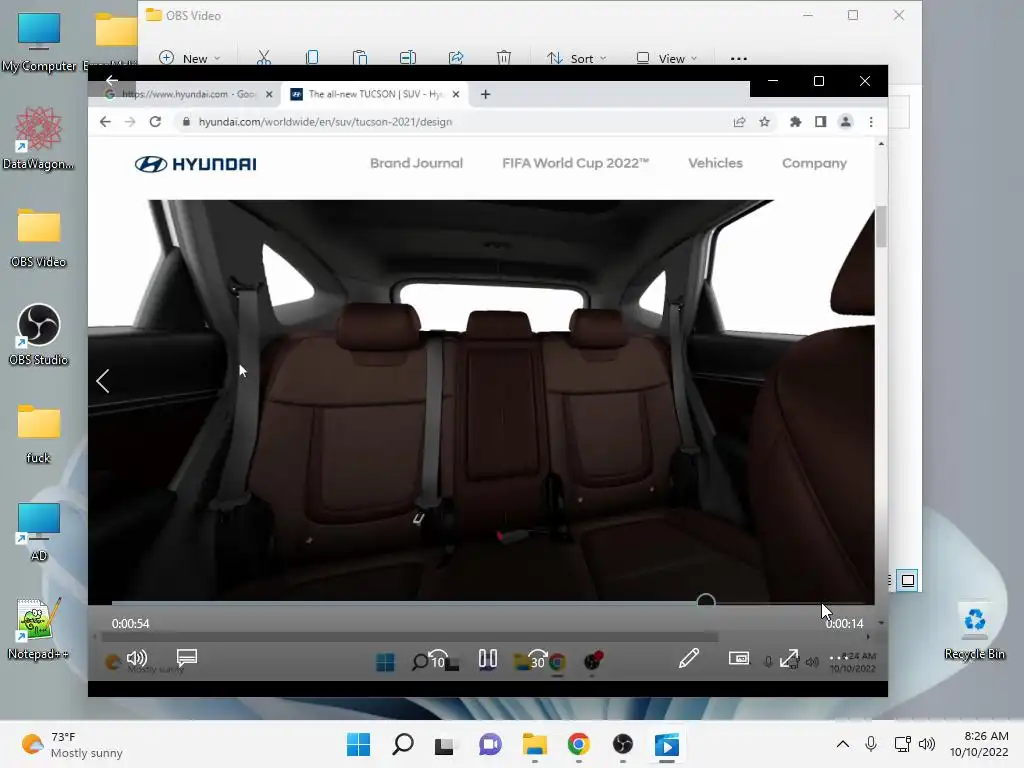Click the Share icon in the OBS Video window toolbar
This screenshot has height=768, width=1024.
click(x=456, y=58)
